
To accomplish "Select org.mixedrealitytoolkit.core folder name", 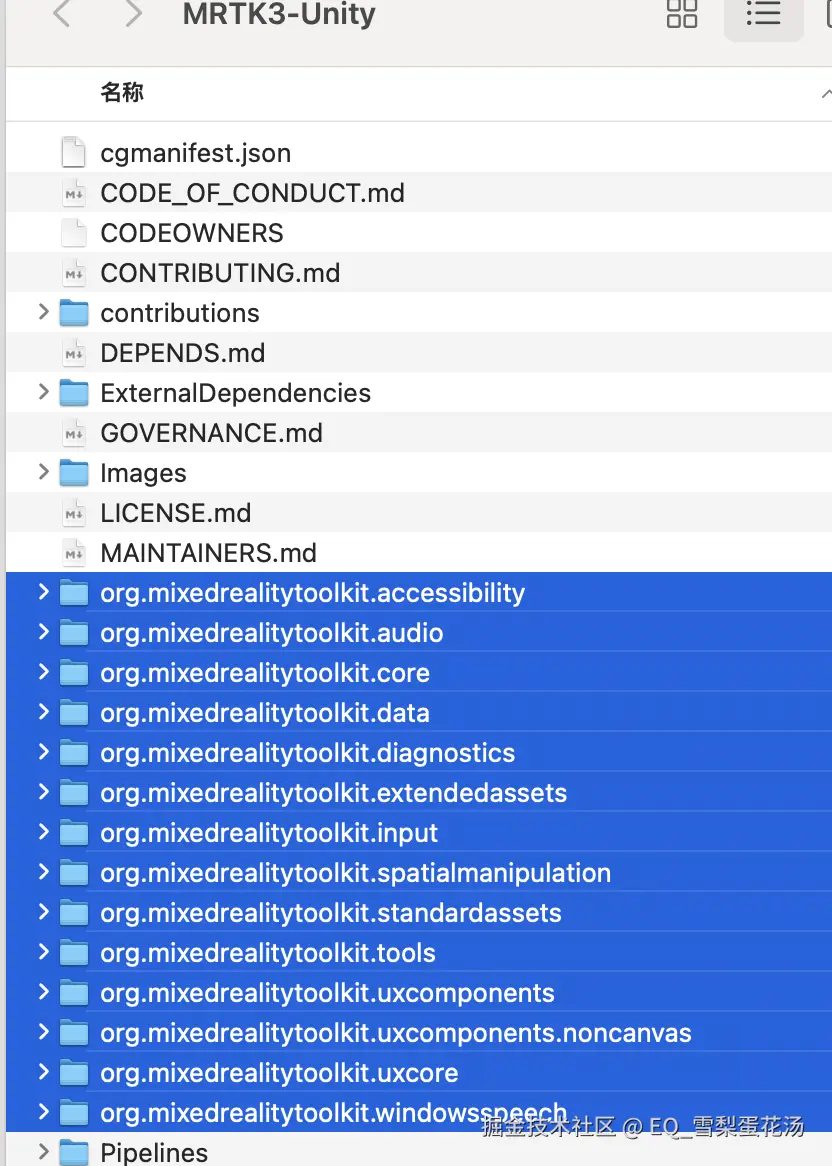I will pos(265,673).
